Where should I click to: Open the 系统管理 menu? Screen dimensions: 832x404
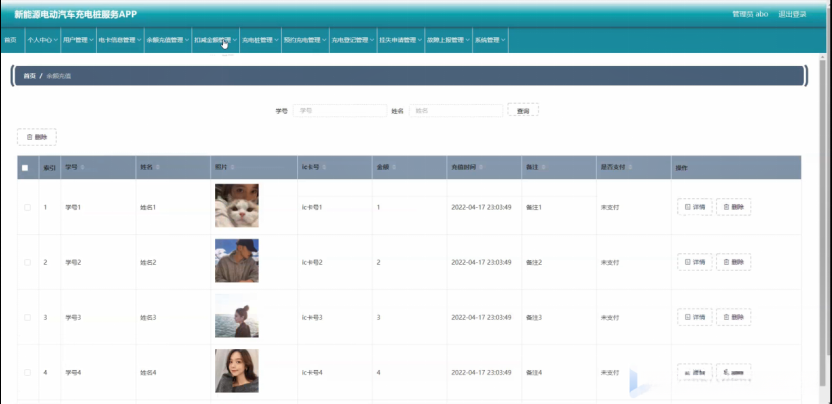(x=490, y=40)
